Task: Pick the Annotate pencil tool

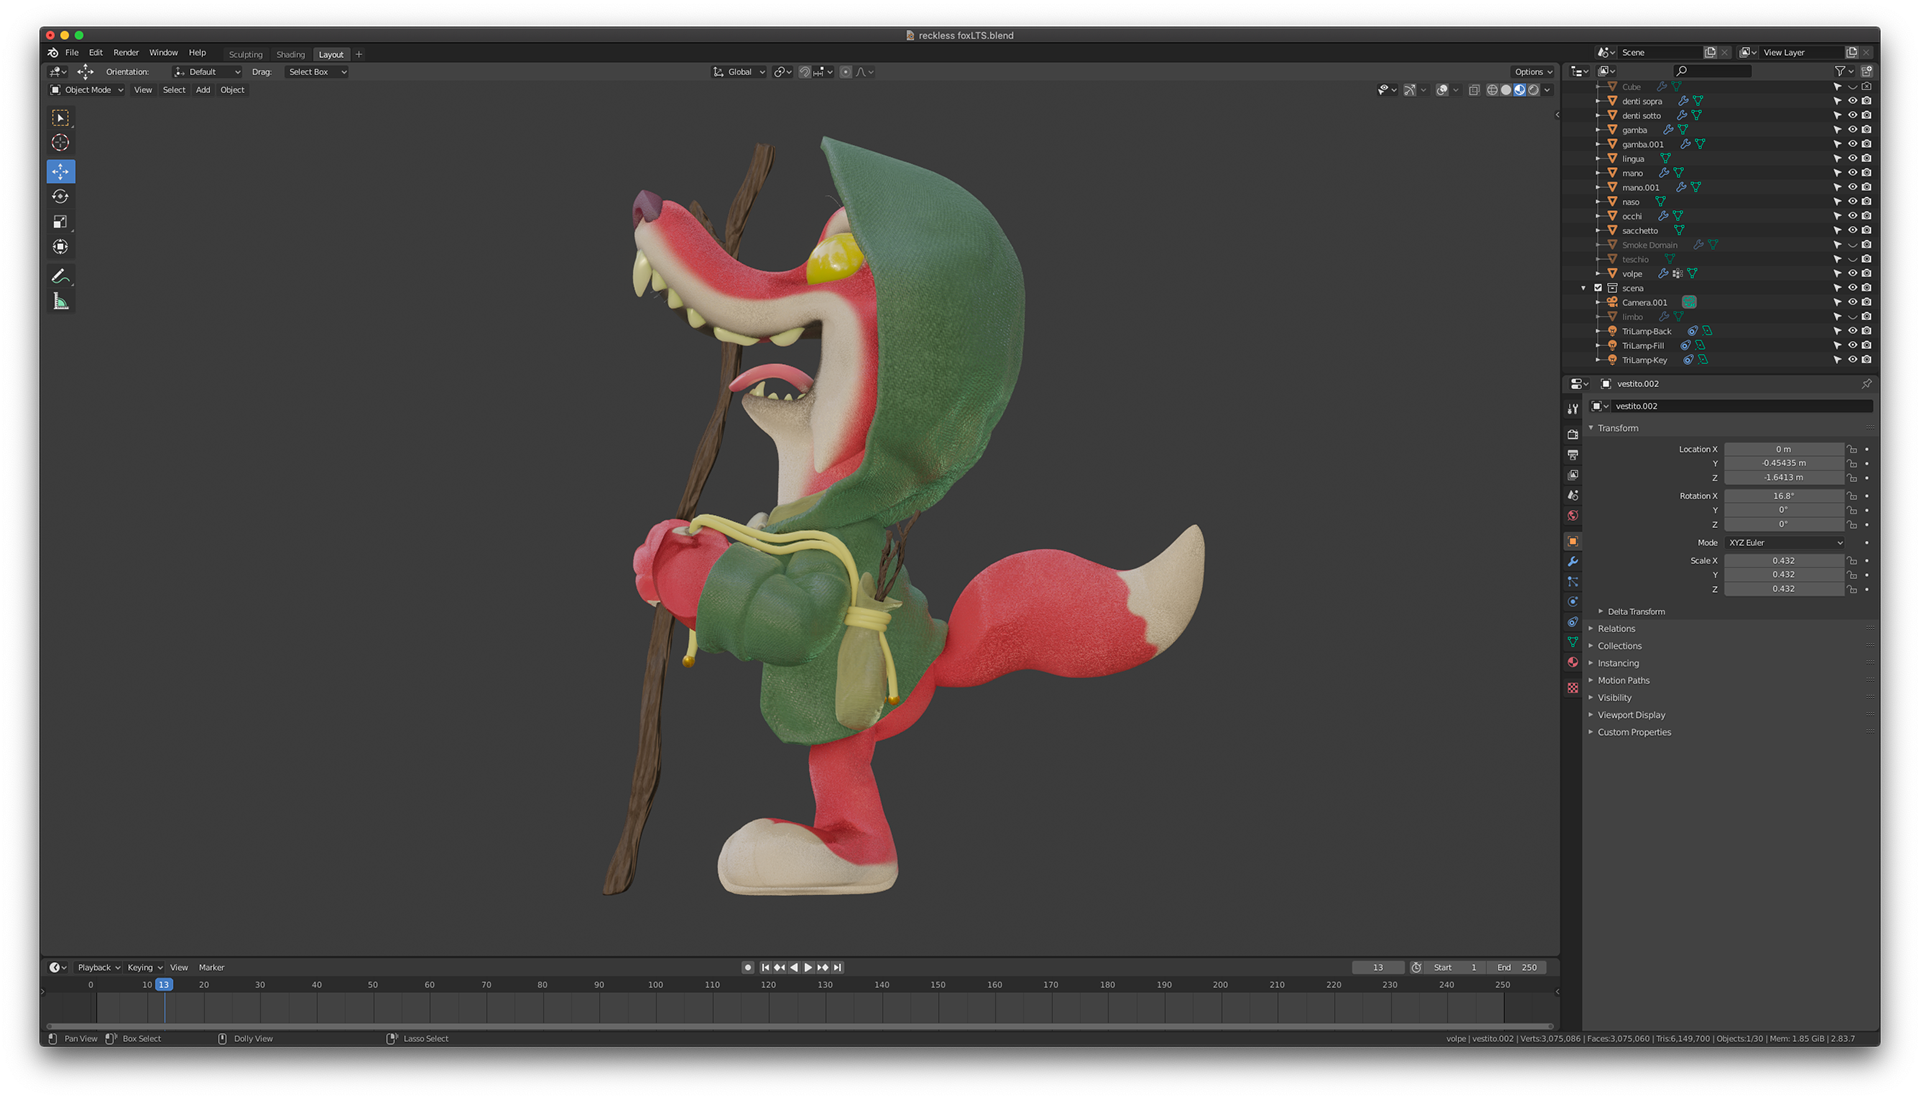Action: 60,276
